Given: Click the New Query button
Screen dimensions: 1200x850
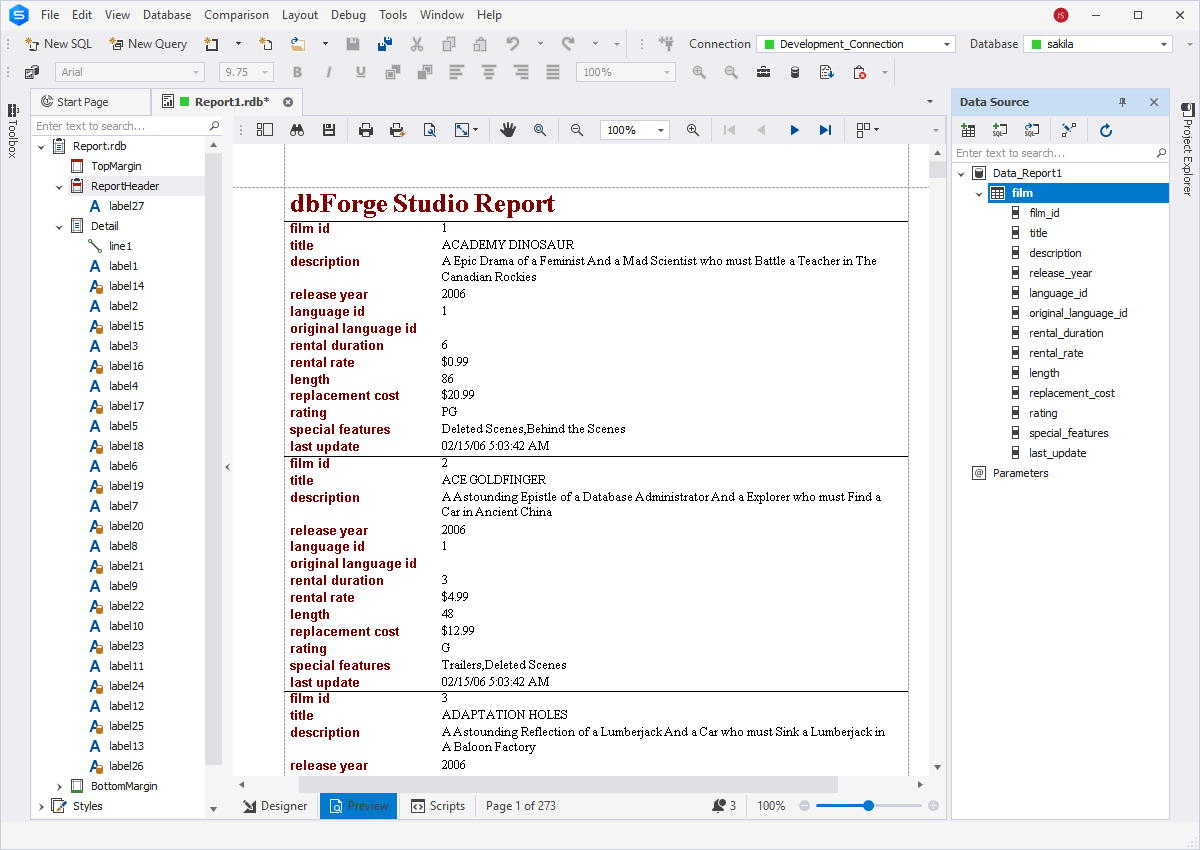Looking at the screenshot, I should [148, 44].
